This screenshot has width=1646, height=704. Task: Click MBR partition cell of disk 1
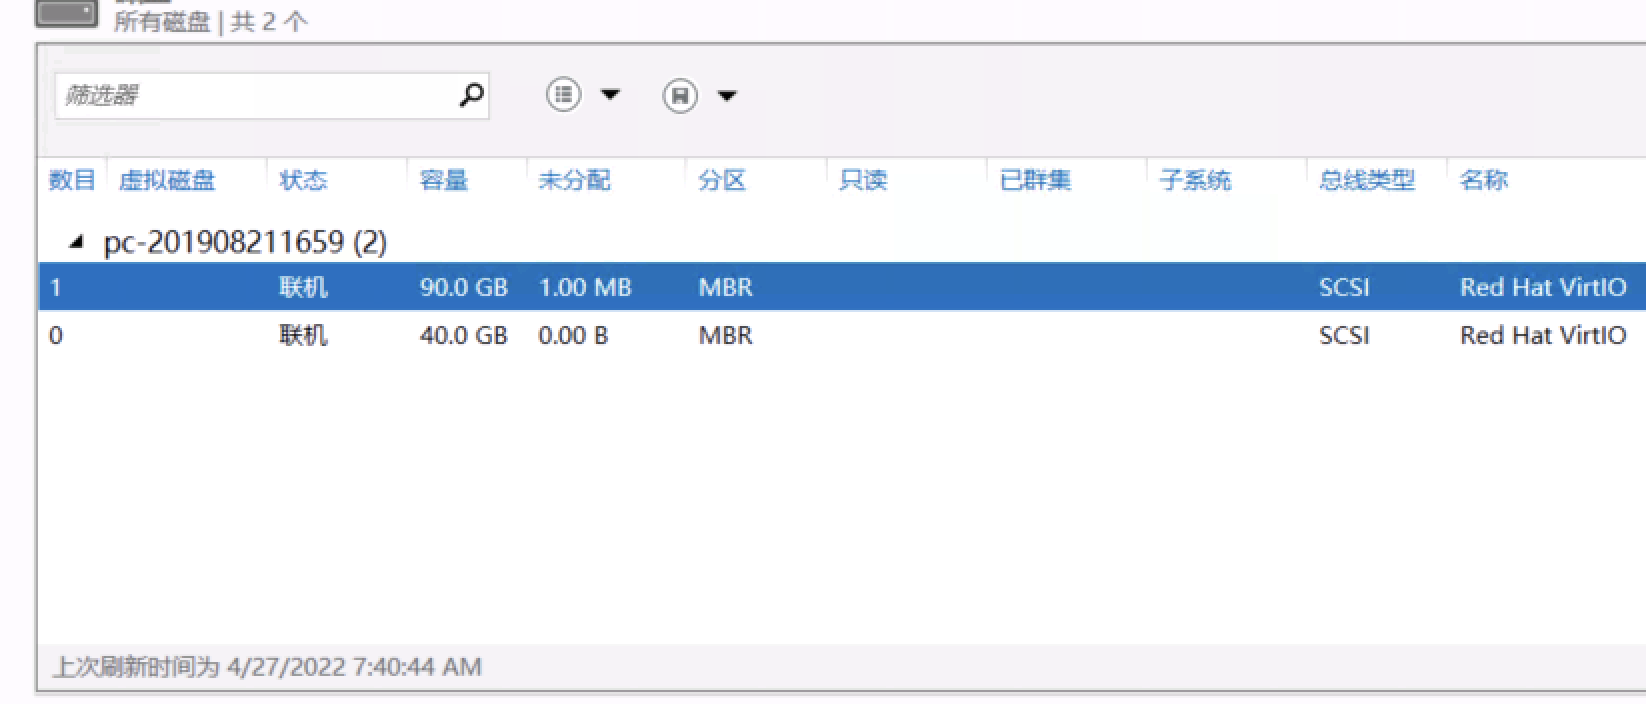click(726, 288)
